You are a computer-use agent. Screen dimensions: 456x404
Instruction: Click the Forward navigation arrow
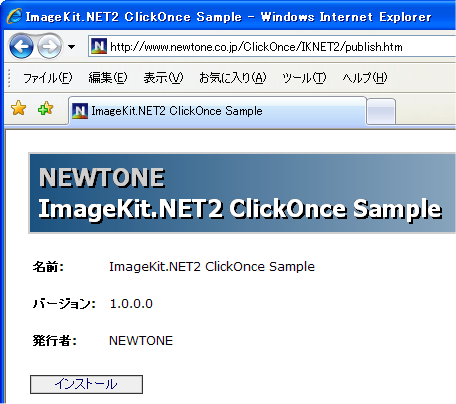(x=49, y=47)
